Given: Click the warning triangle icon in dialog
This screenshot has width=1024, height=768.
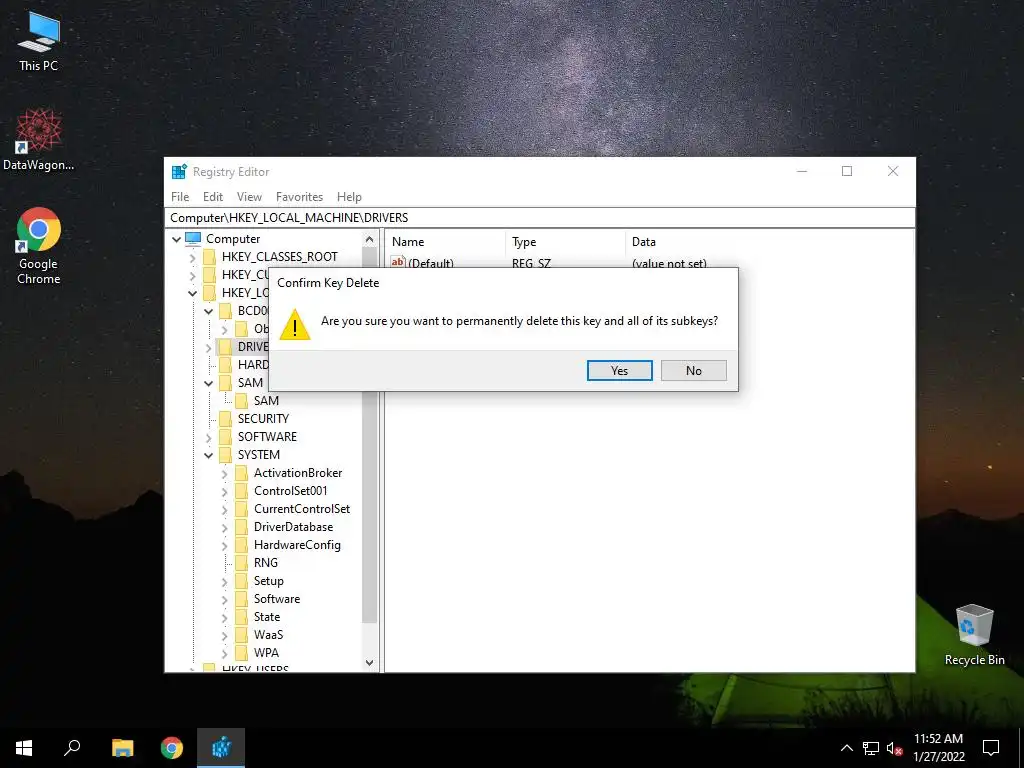Looking at the screenshot, I should tap(295, 325).
